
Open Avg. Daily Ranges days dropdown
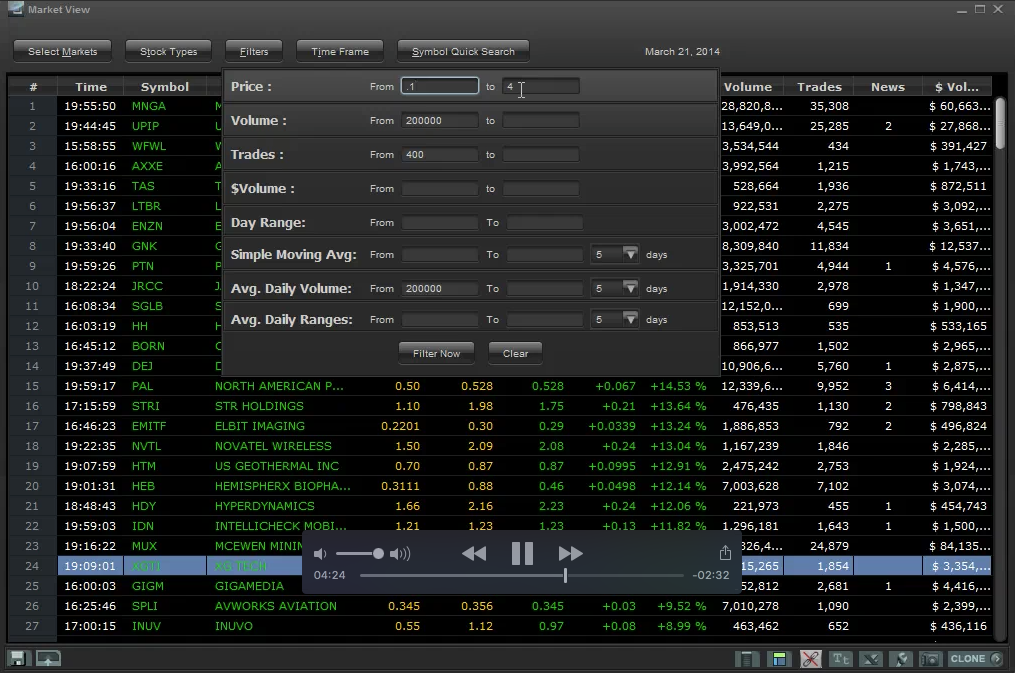(630, 320)
